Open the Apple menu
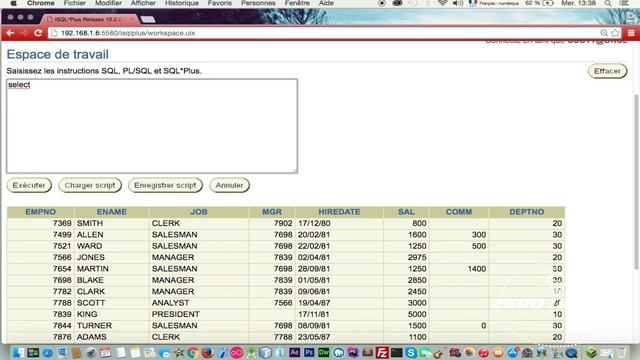The height and width of the screenshot is (360, 640). click(x=13, y=3)
